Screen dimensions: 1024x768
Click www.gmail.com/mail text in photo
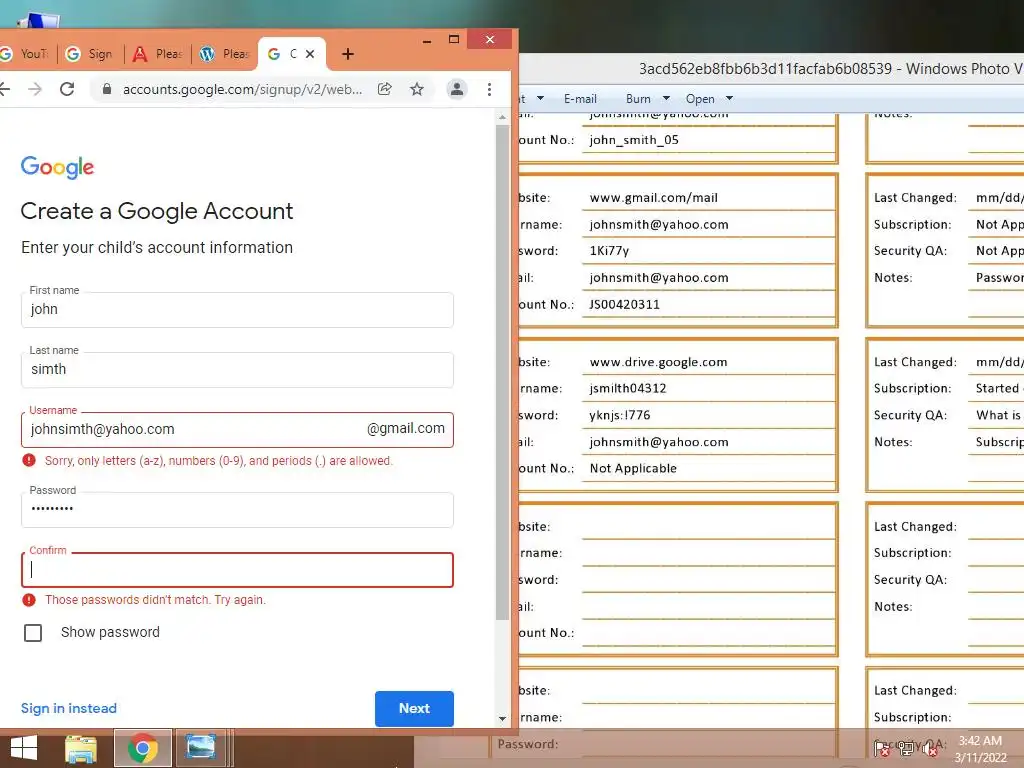653,198
